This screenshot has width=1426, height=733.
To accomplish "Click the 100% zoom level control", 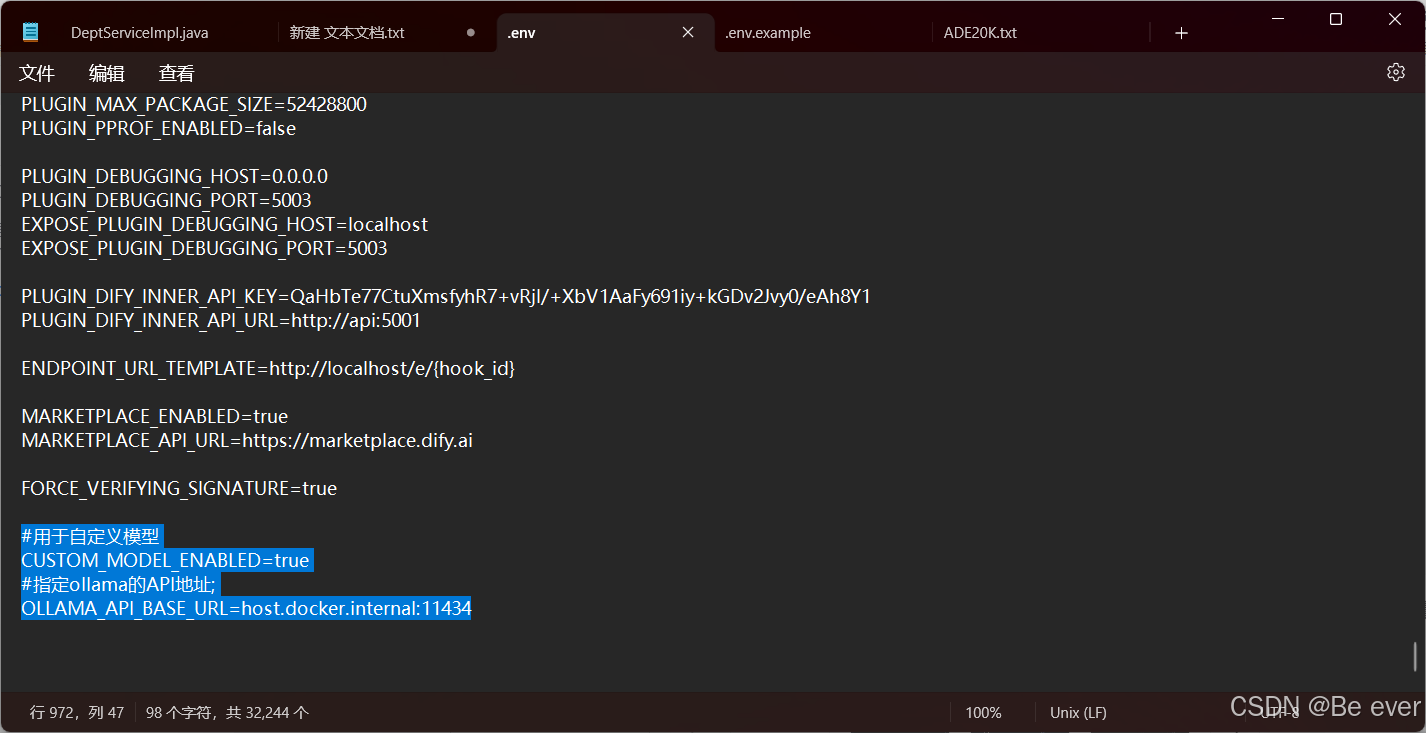I will tap(983, 712).
